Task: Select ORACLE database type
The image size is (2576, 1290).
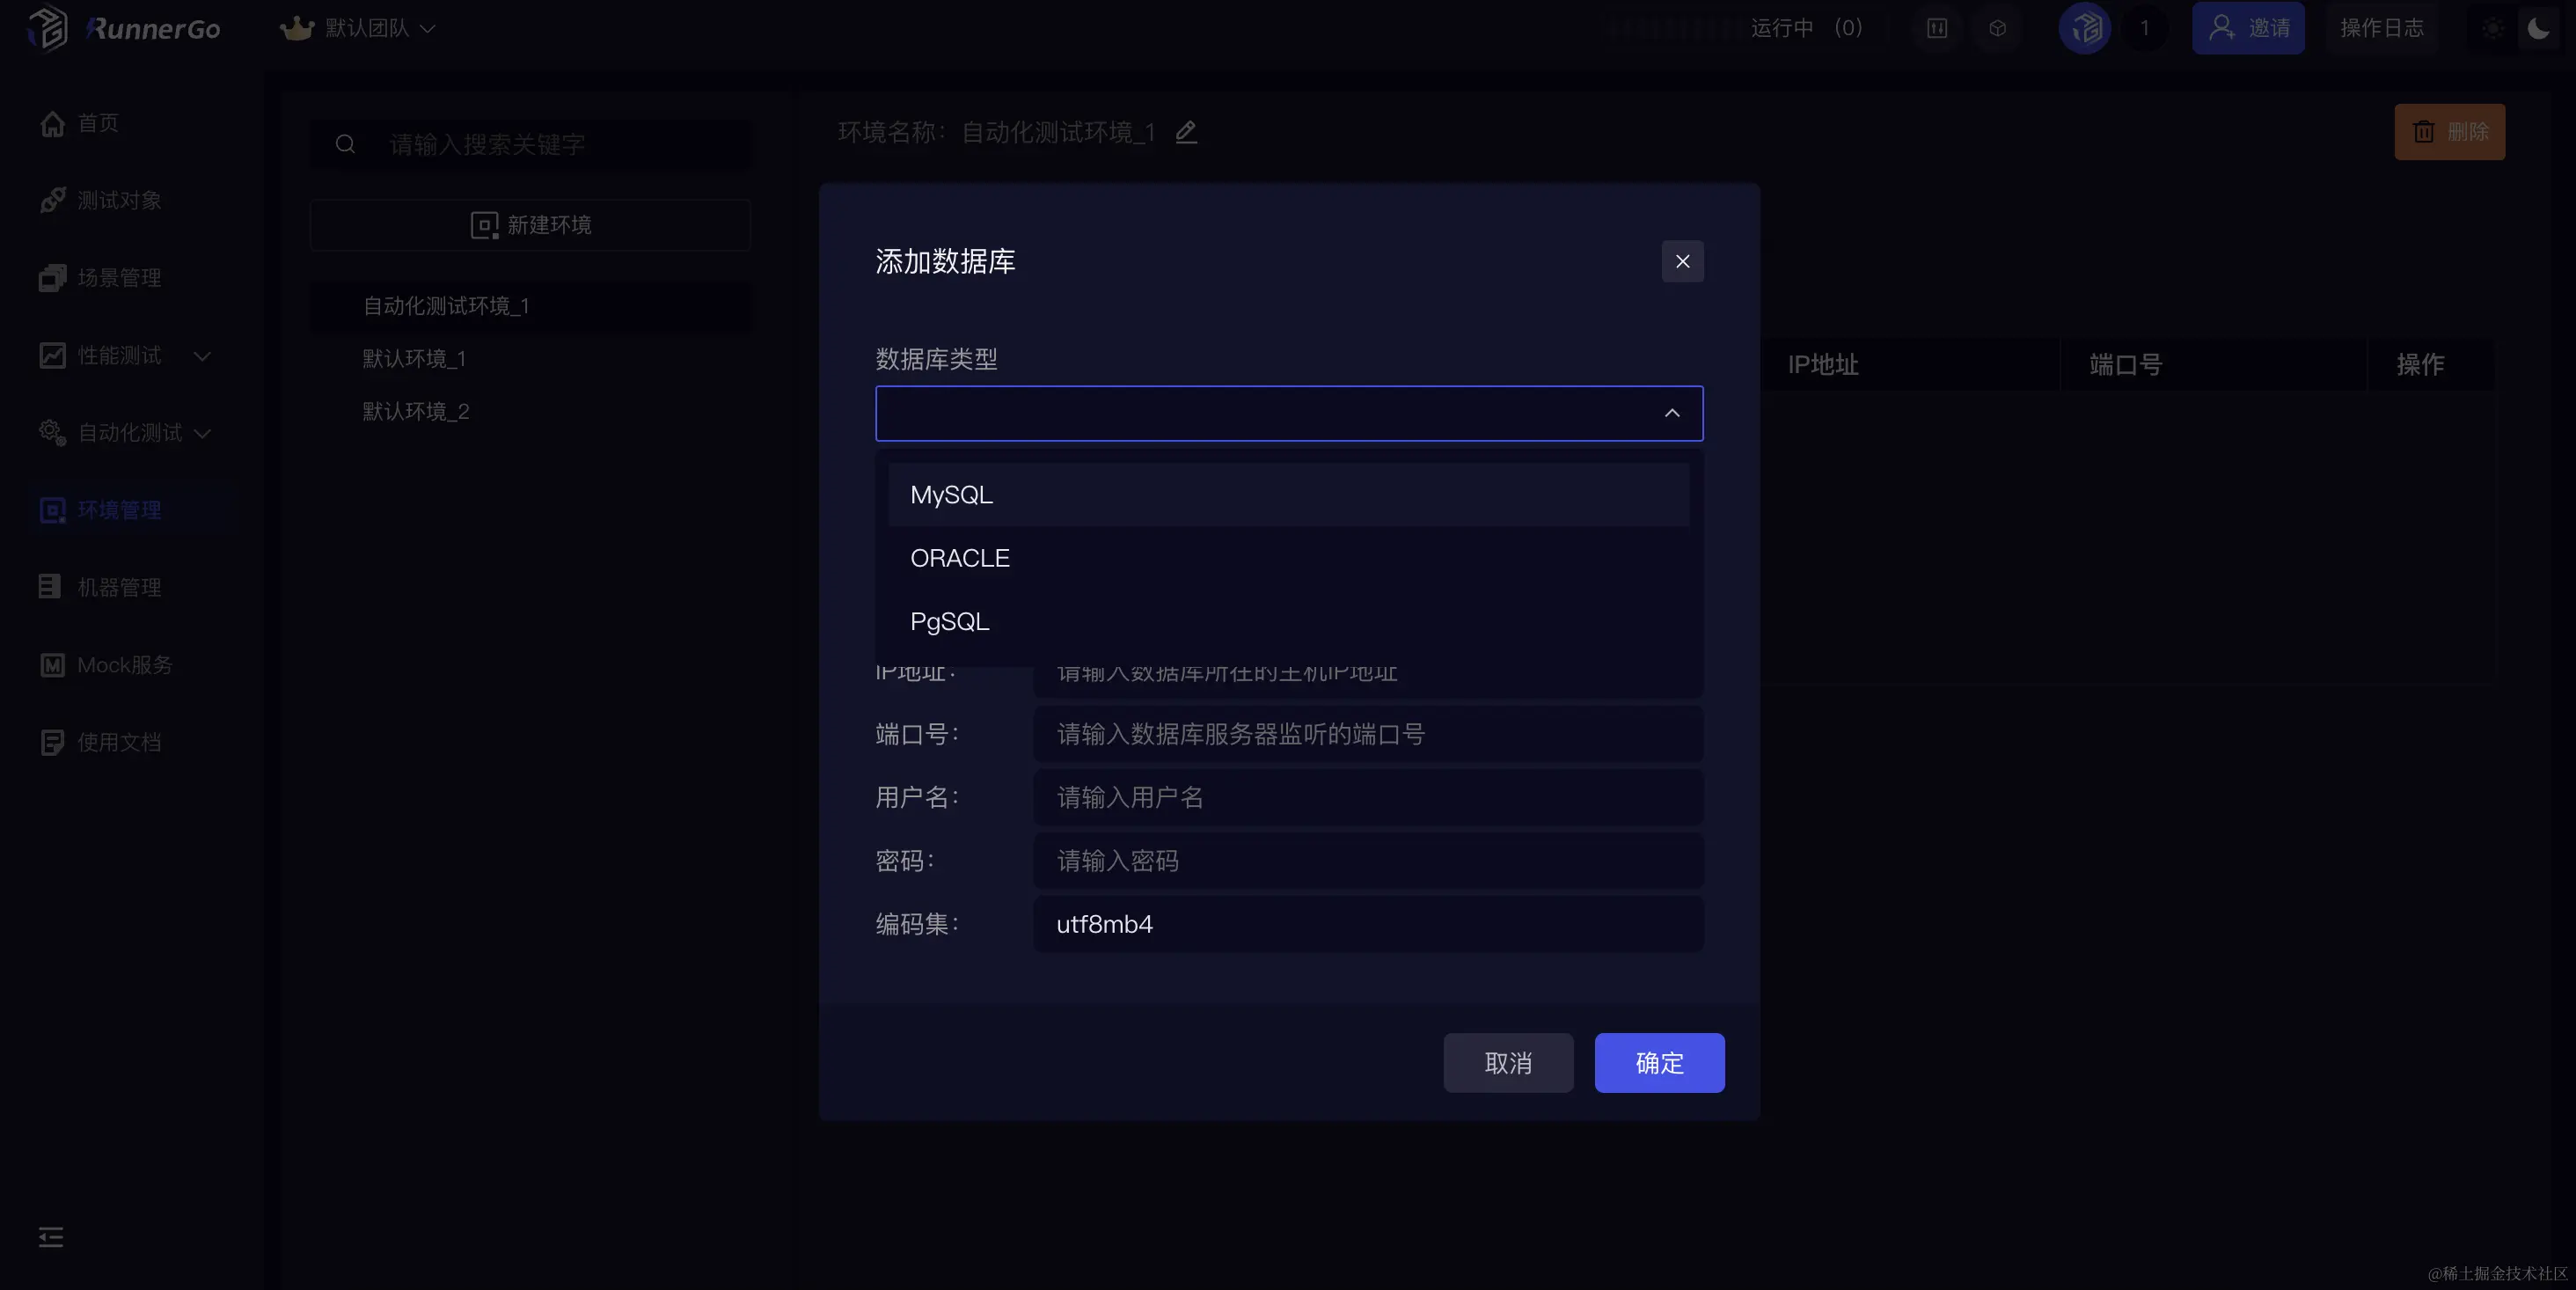Action: coord(959,558)
